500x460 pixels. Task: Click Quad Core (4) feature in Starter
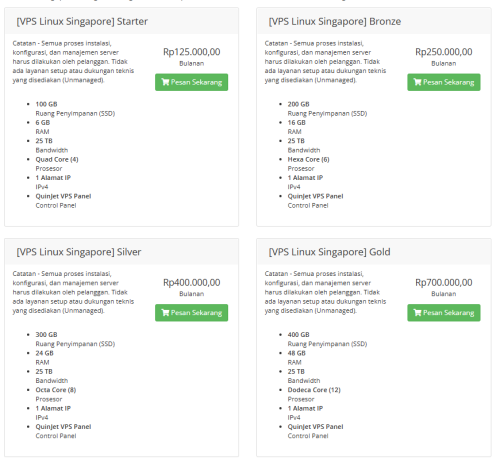[x=57, y=159]
